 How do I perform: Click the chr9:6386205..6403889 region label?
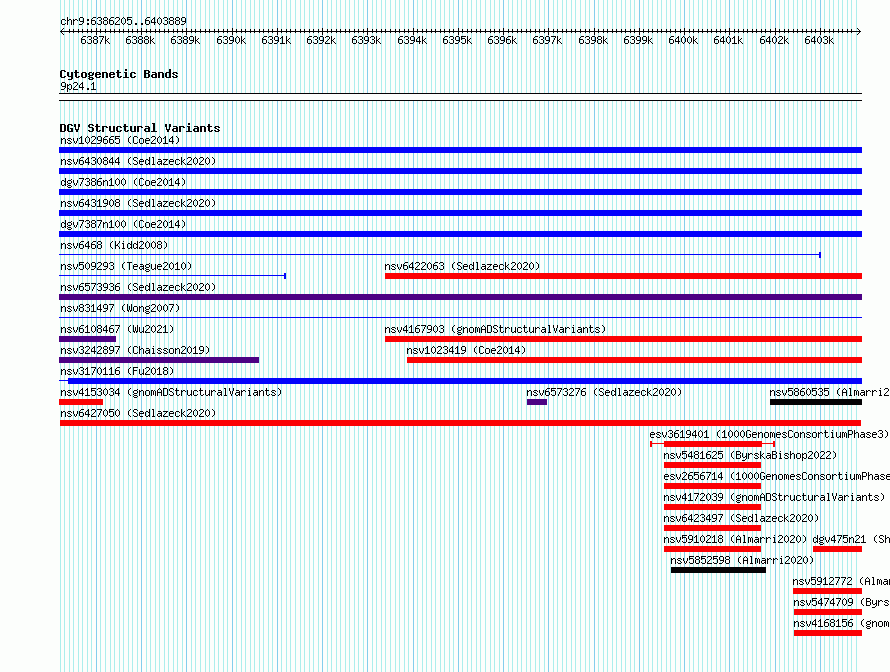123,21
